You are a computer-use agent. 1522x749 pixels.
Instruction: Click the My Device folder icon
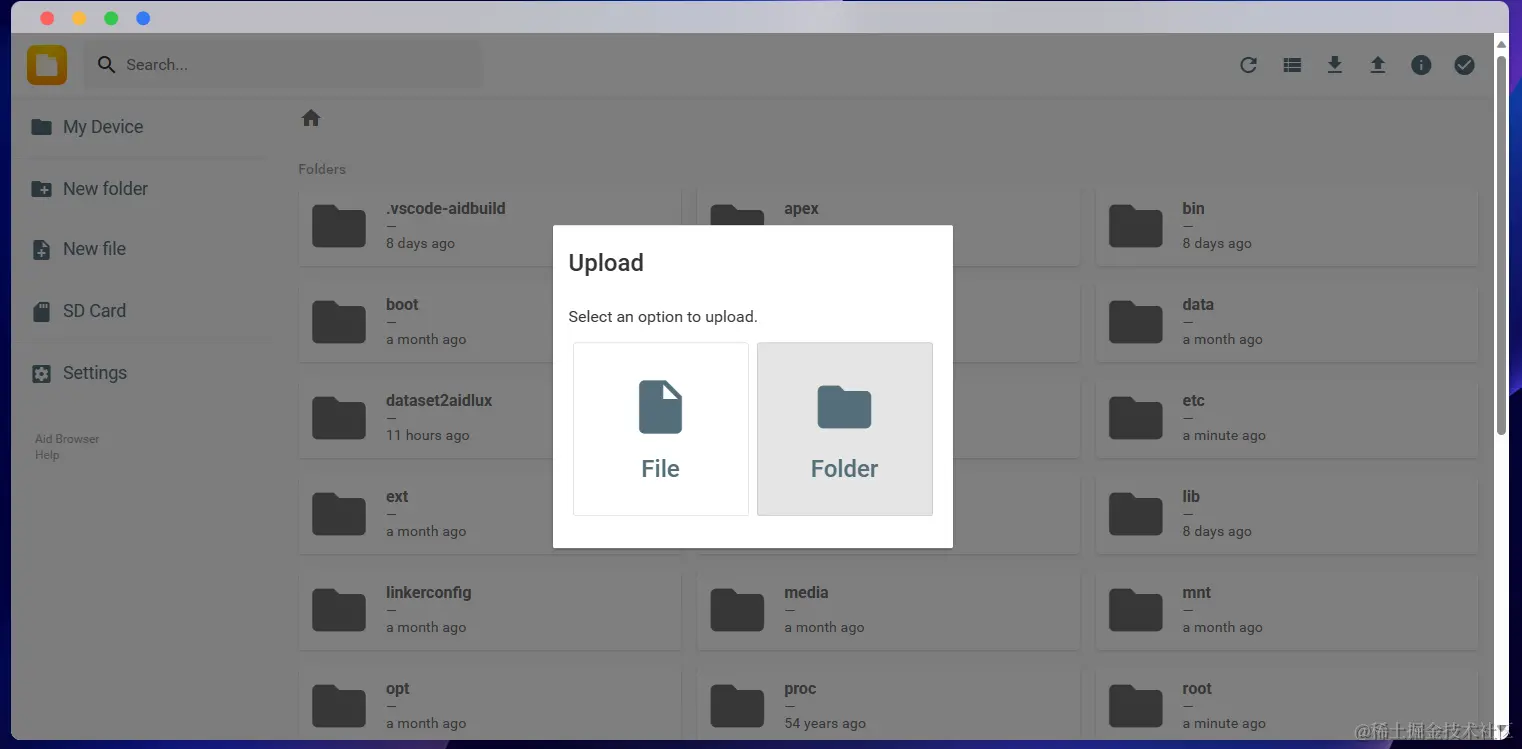pyautogui.click(x=41, y=127)
